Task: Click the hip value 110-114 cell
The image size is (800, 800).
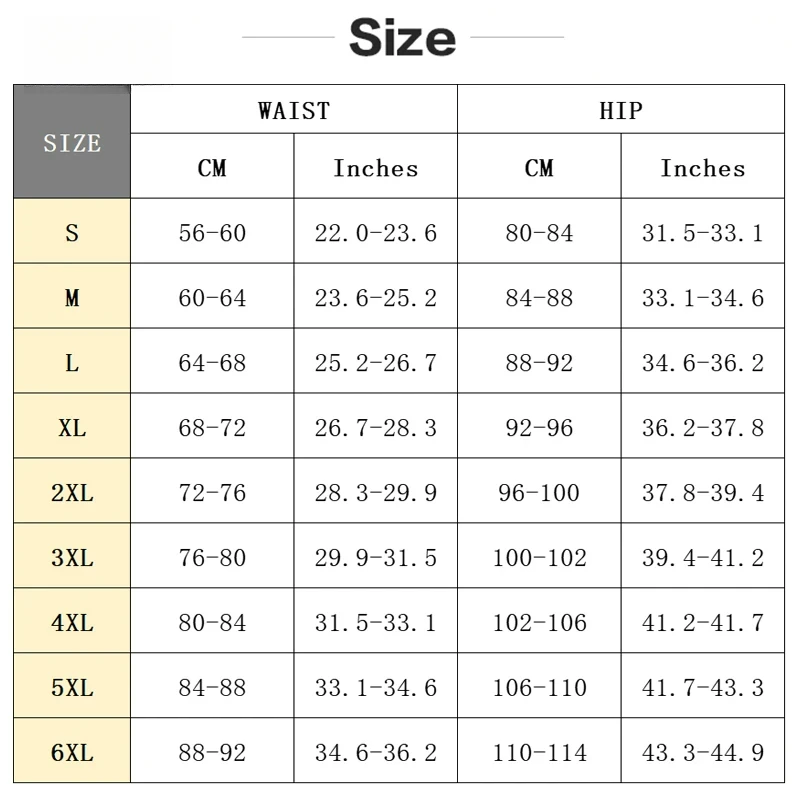Action: point(539,751)
